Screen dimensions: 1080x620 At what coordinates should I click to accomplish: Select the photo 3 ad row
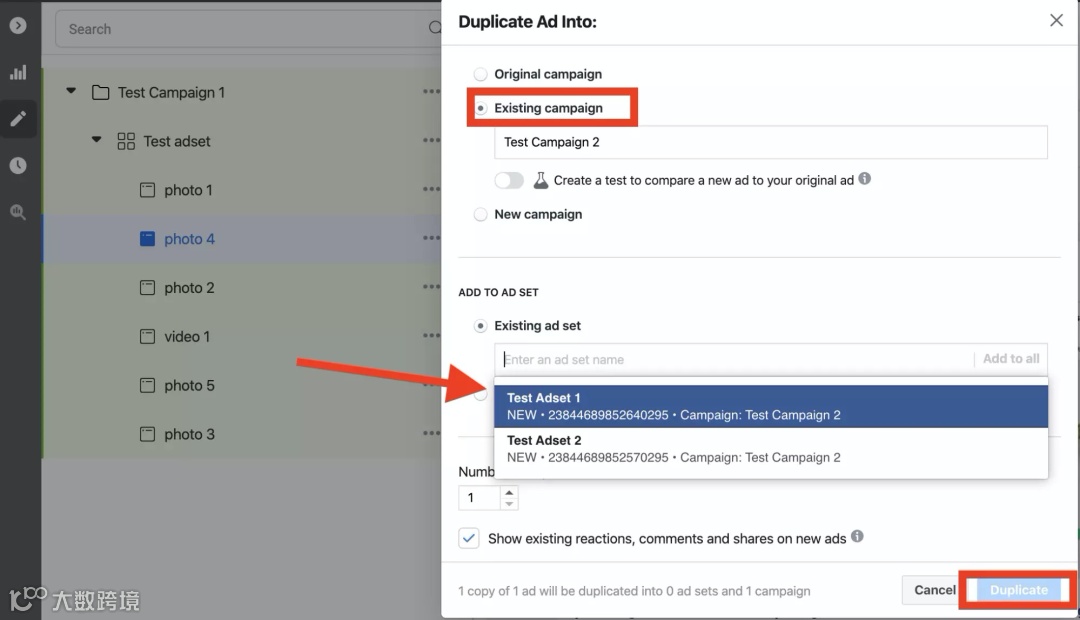point(242,435)
